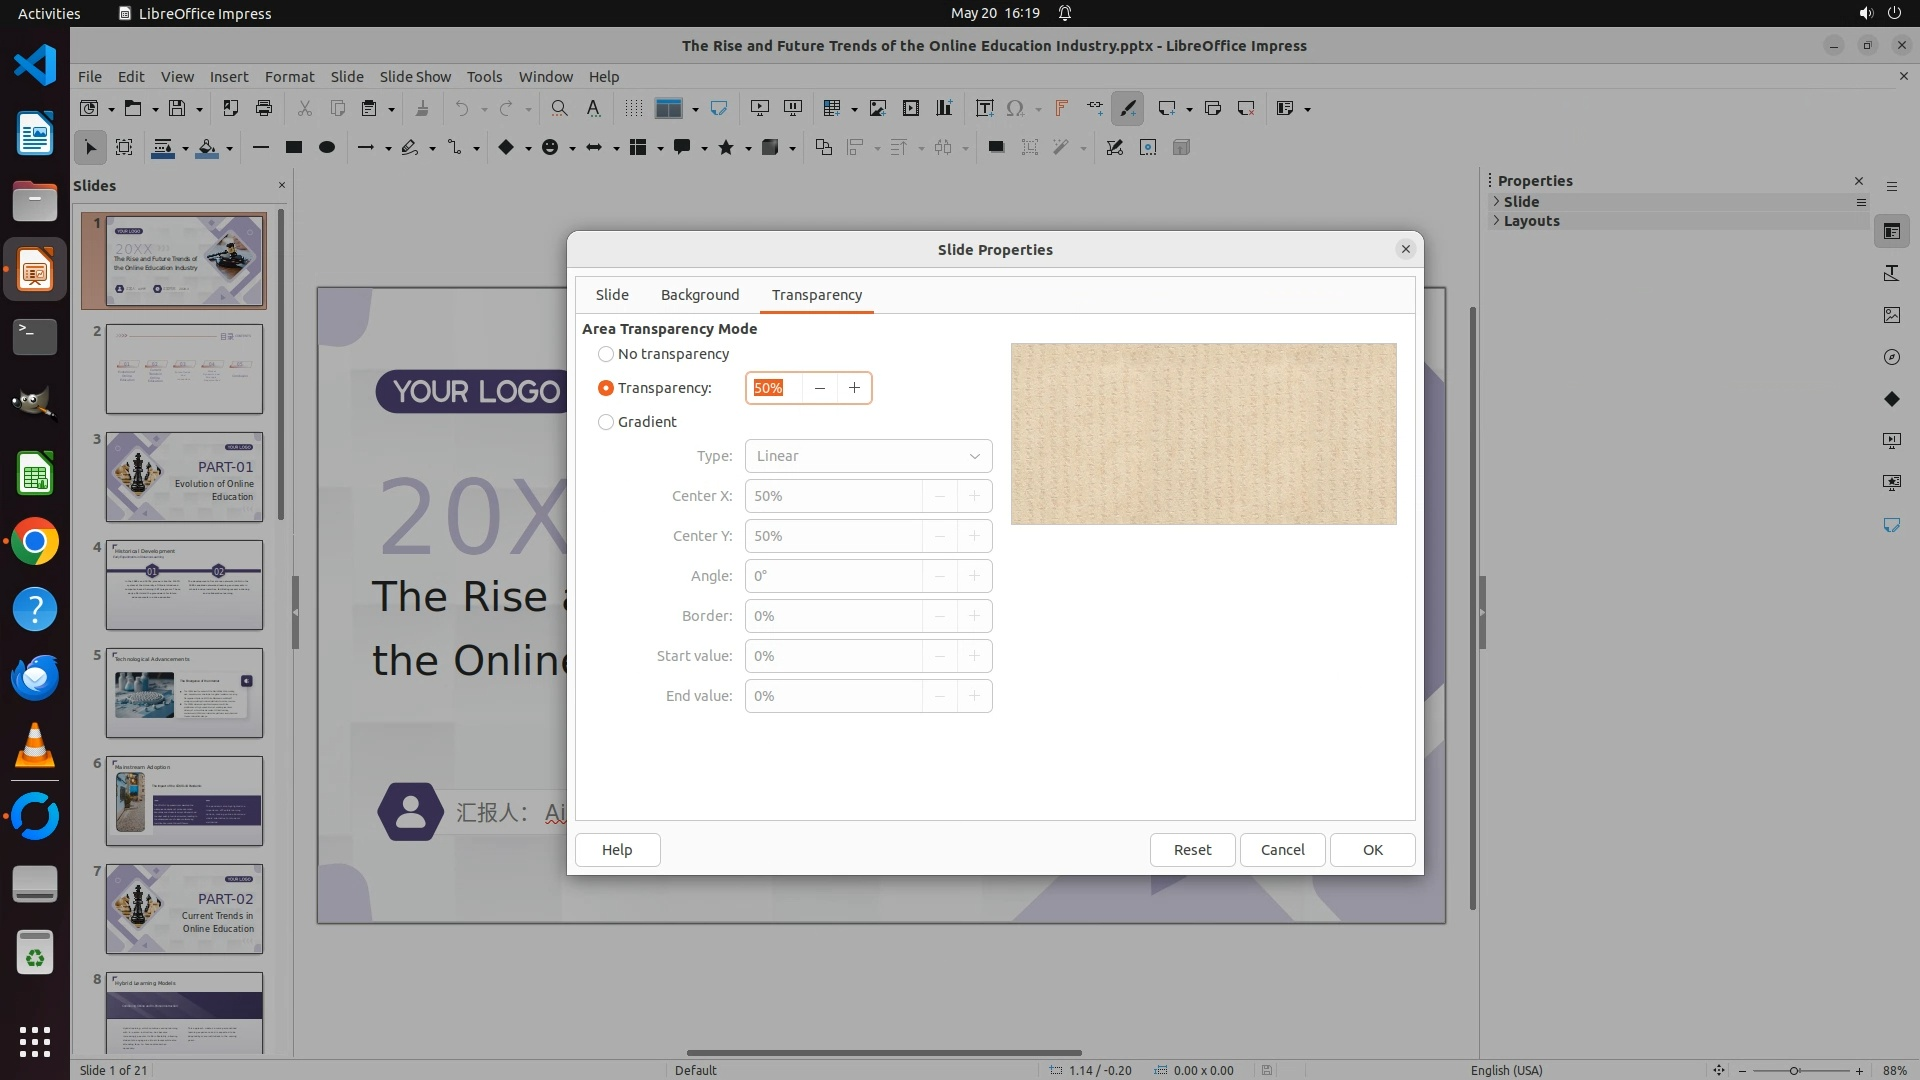Confirm the dialog with OK

[1372, 849]
